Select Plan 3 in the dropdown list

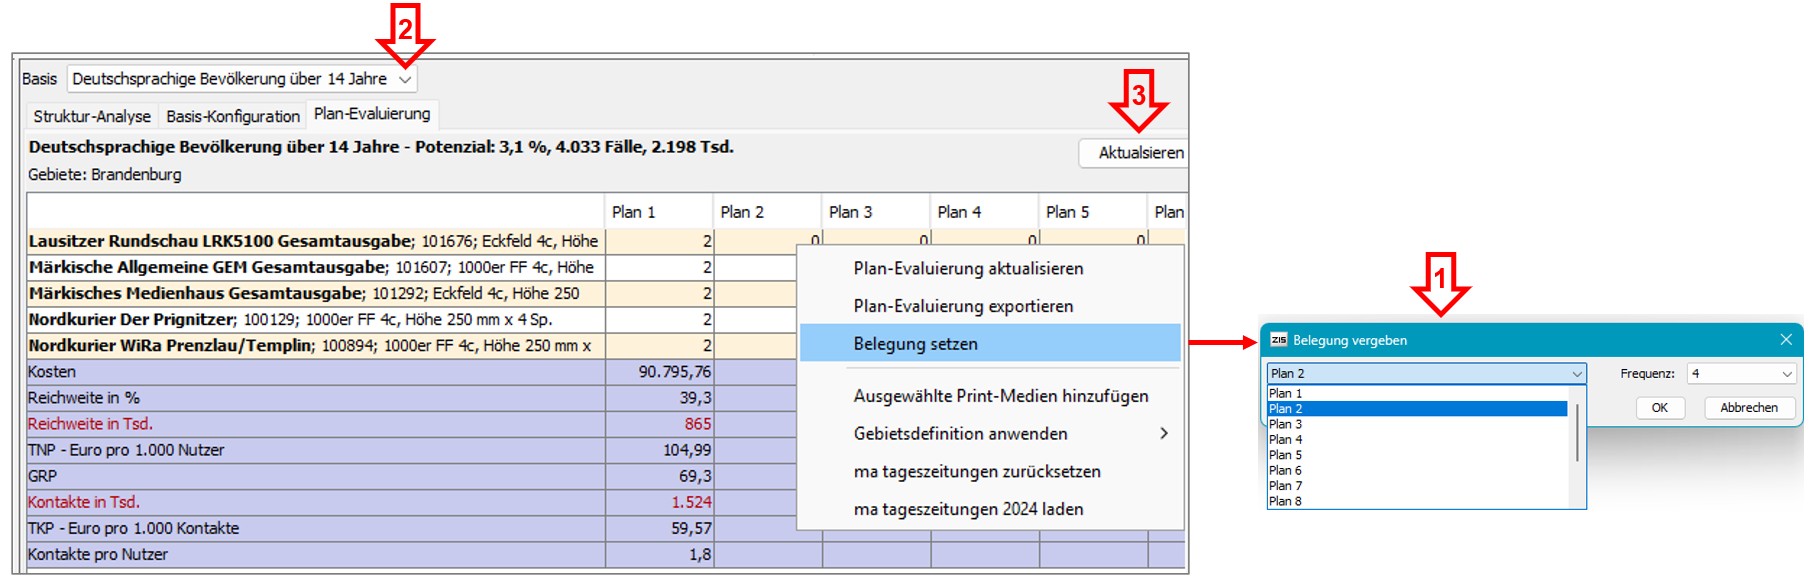(1417, 424)
